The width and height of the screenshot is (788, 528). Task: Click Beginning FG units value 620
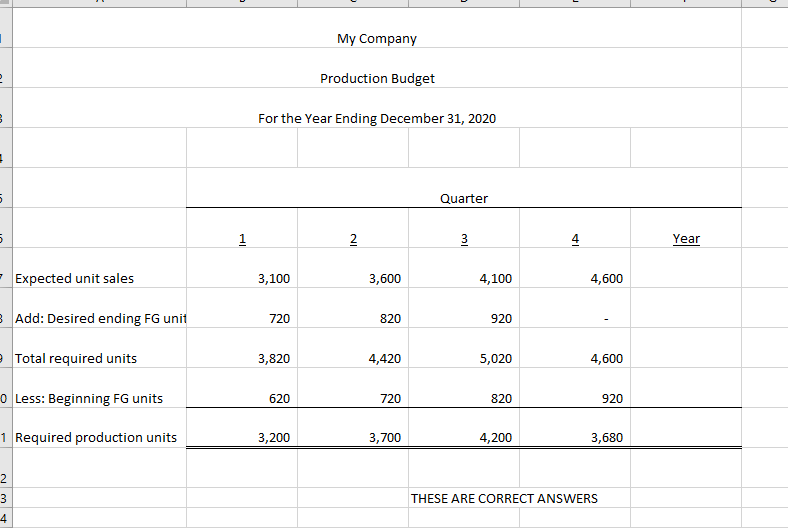tap(242, 388)
